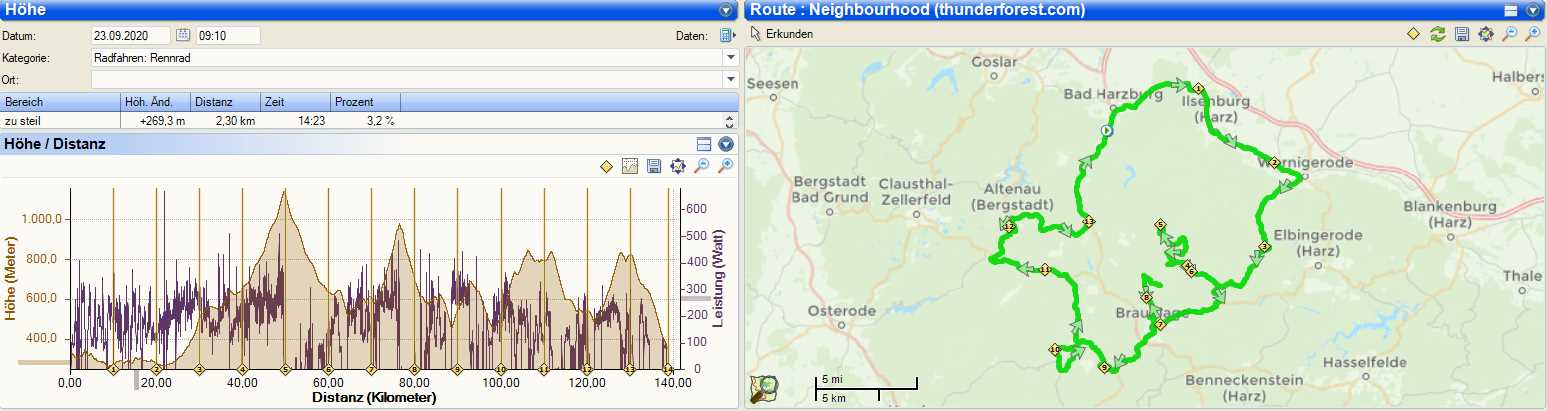Toggle split layout of Höhe / Distanz panel
Image resolution: width=1547 pixels, height=411 pixels.
click(x=704, y=144)
